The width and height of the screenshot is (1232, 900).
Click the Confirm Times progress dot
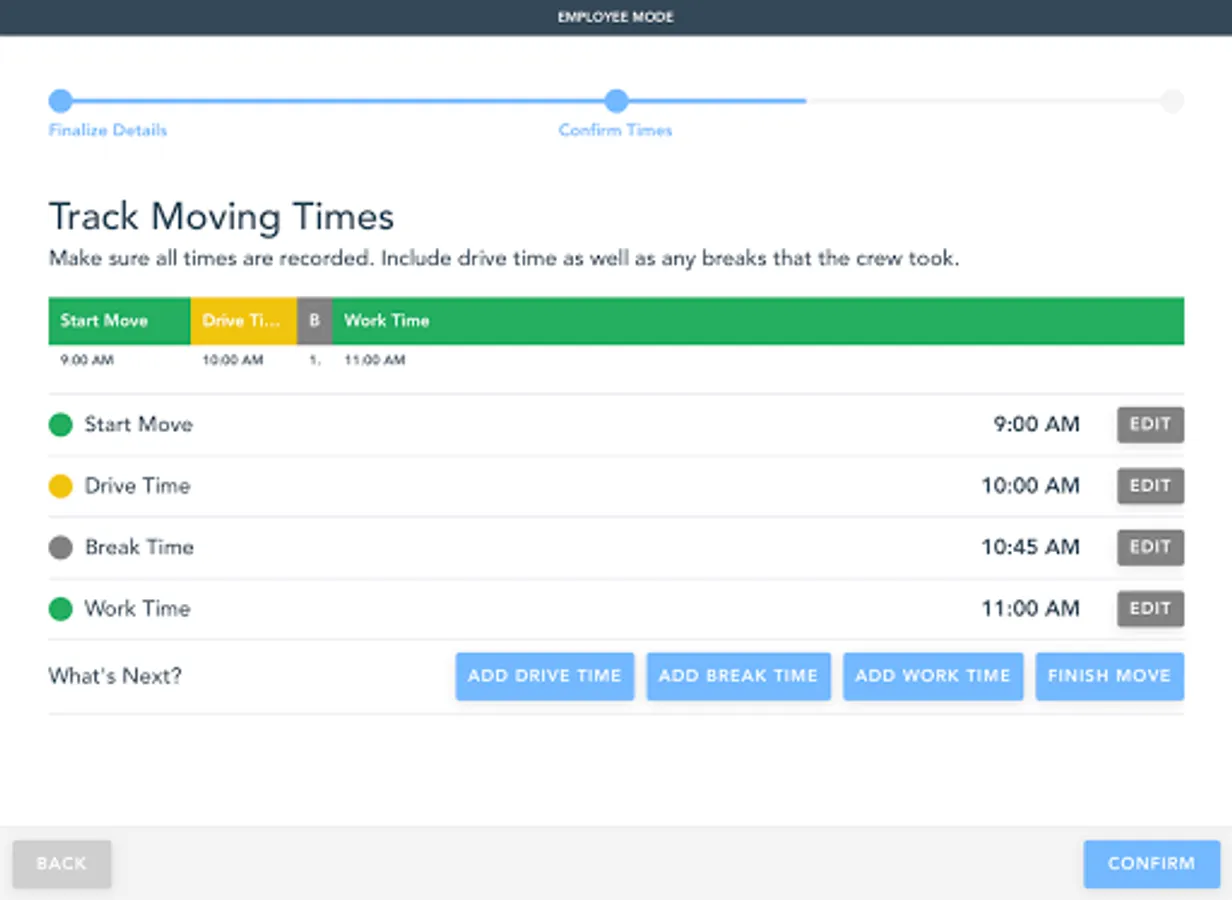click(x=616, y=100)
